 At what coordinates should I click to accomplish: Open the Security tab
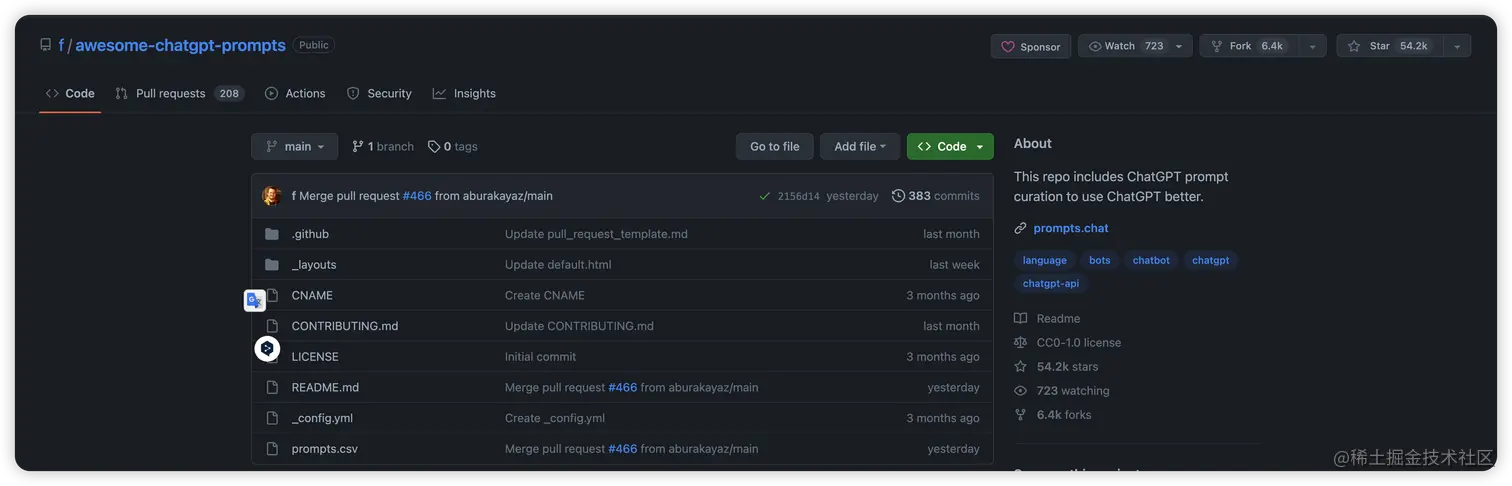[379, 93]
